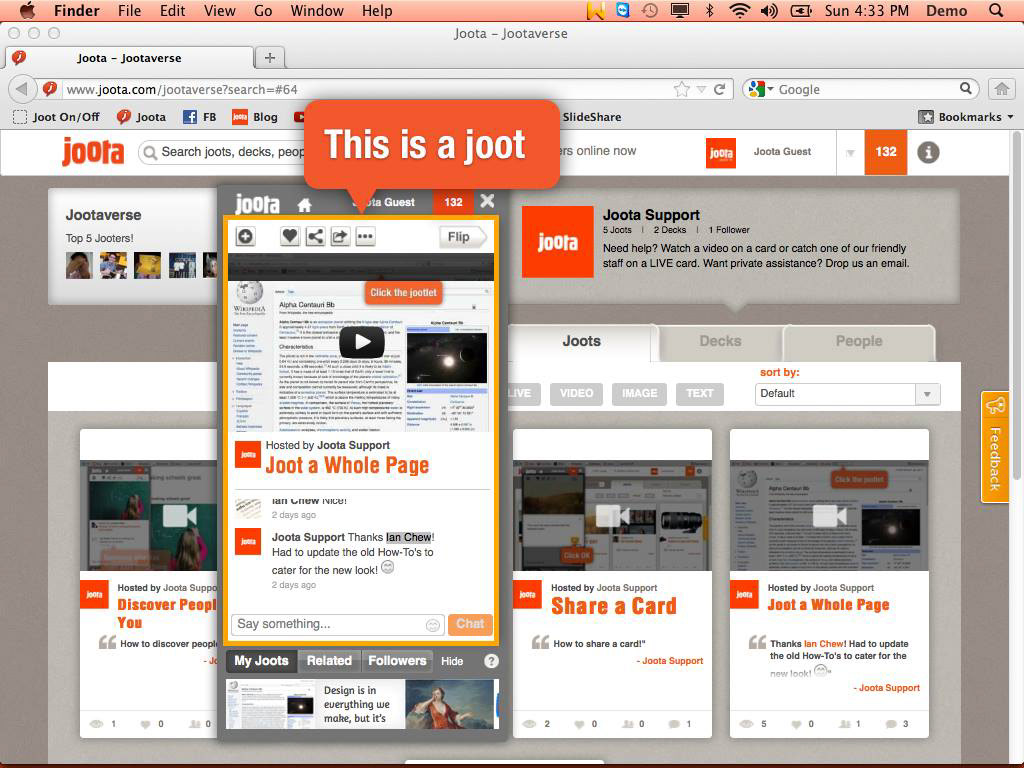Toggle the VIDEO filter button
This screenshot has height=768, width=1024.
pos(576,393)
